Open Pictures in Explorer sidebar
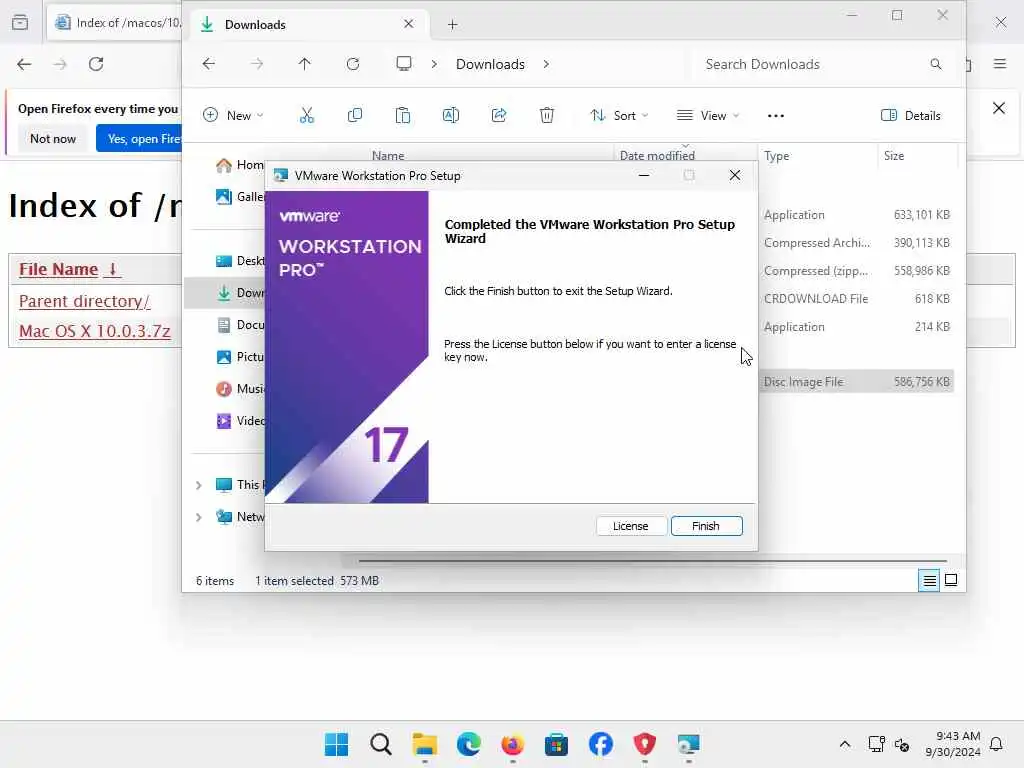The image size is (1024, 768). click(240, 357)
